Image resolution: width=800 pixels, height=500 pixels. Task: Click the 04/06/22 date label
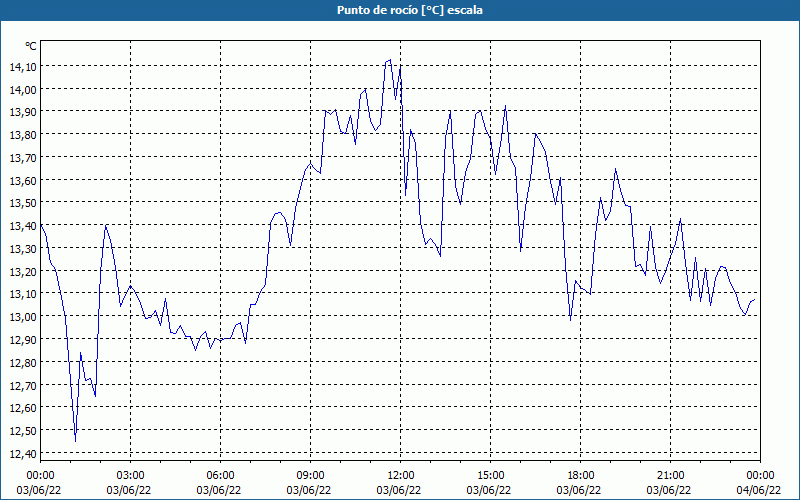point(759,490)
